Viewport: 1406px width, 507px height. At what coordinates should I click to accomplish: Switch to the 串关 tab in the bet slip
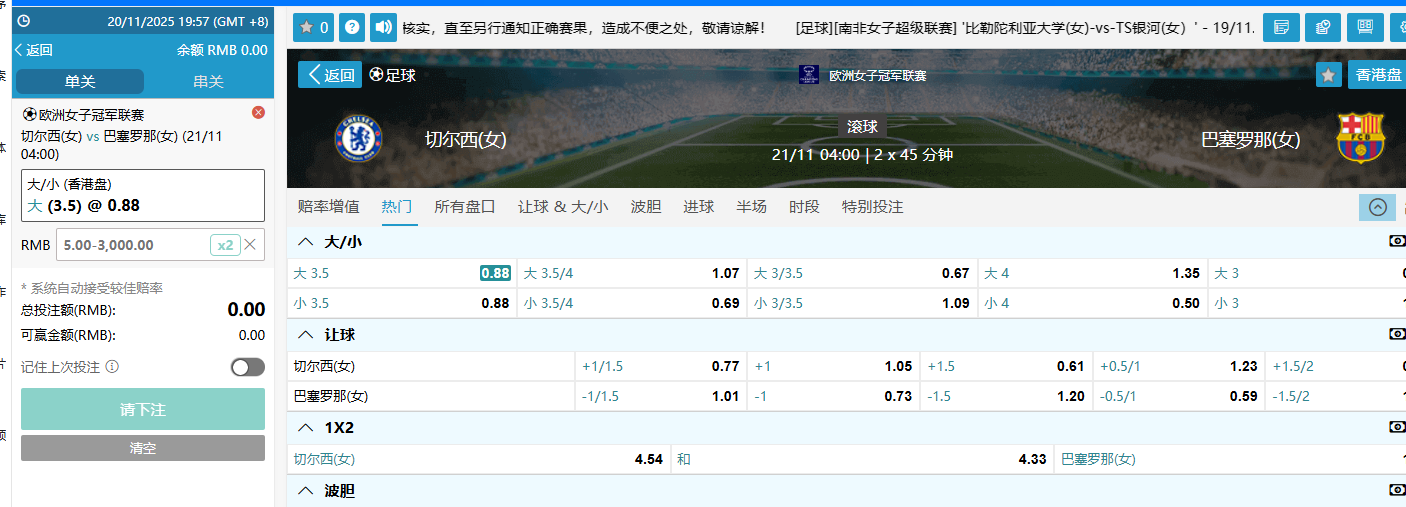[208, 81]
